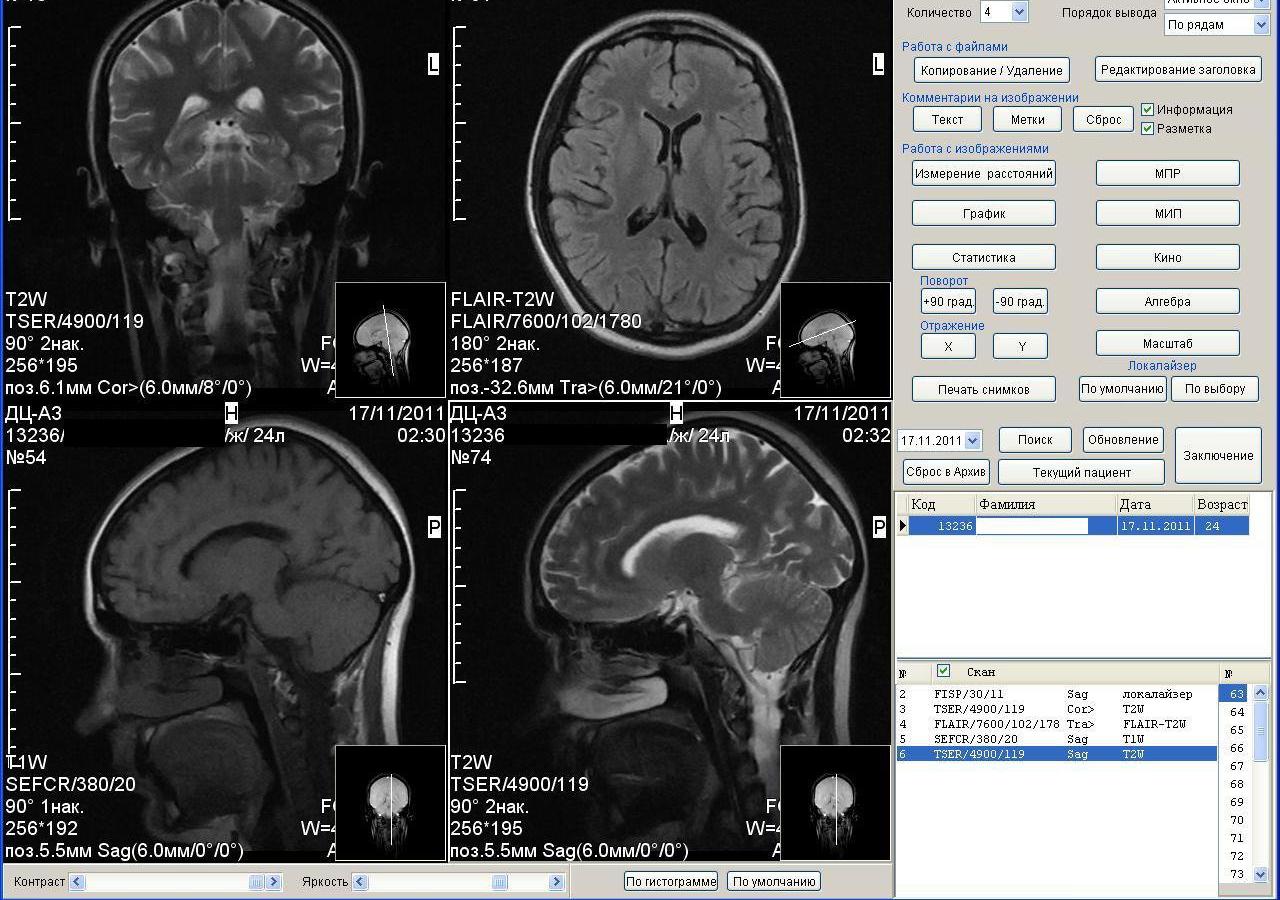
Task: Flip the image along Y
Action: [x=1020, y=346]
